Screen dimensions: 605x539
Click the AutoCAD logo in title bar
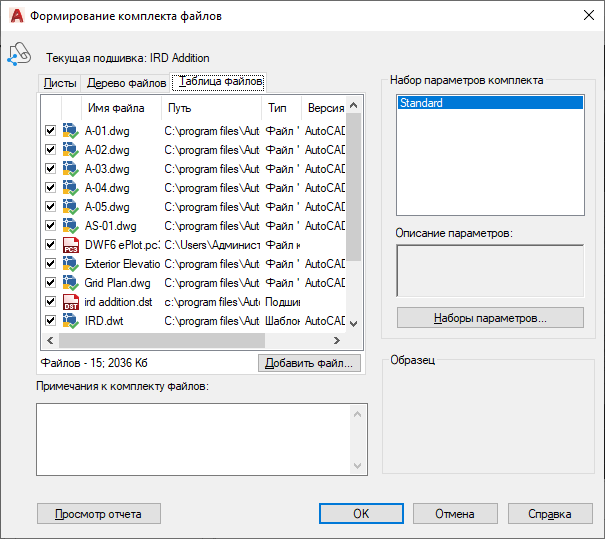click(x=14, y=16)
